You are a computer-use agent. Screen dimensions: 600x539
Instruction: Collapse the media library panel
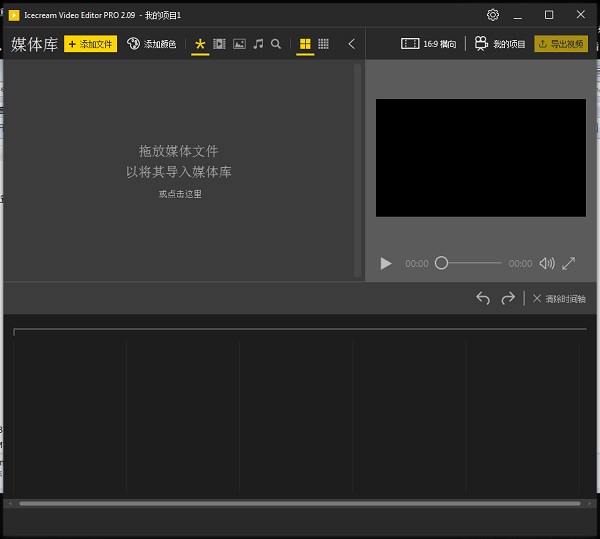point(352,44)
